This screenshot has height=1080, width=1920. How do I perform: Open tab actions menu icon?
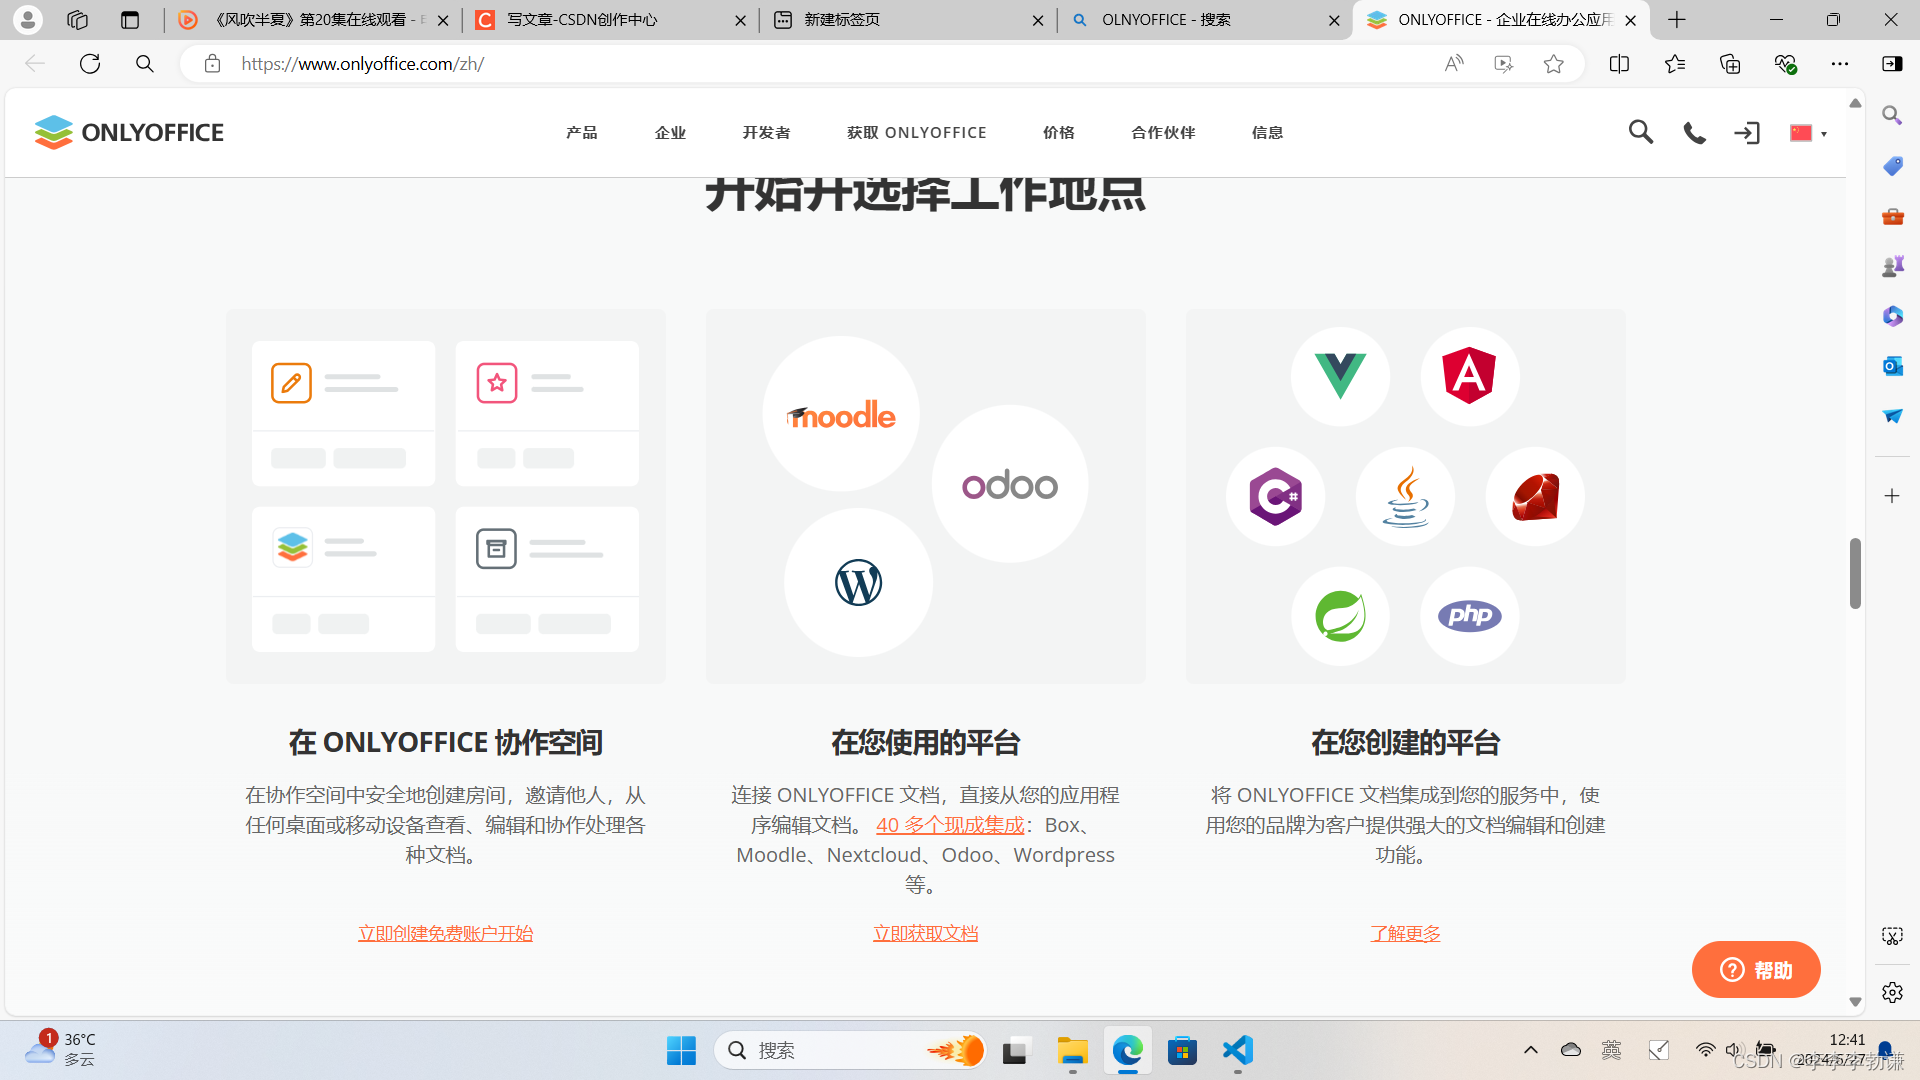pos(130,20)
